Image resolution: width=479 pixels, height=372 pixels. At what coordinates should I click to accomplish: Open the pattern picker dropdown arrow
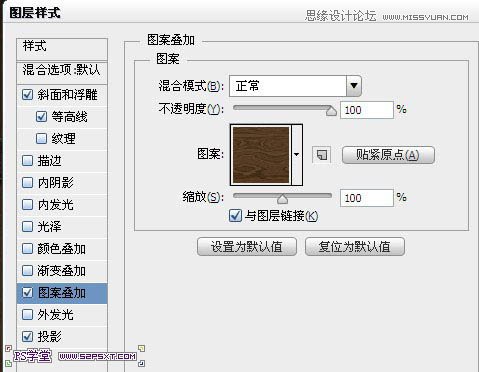tap(297, 154)
